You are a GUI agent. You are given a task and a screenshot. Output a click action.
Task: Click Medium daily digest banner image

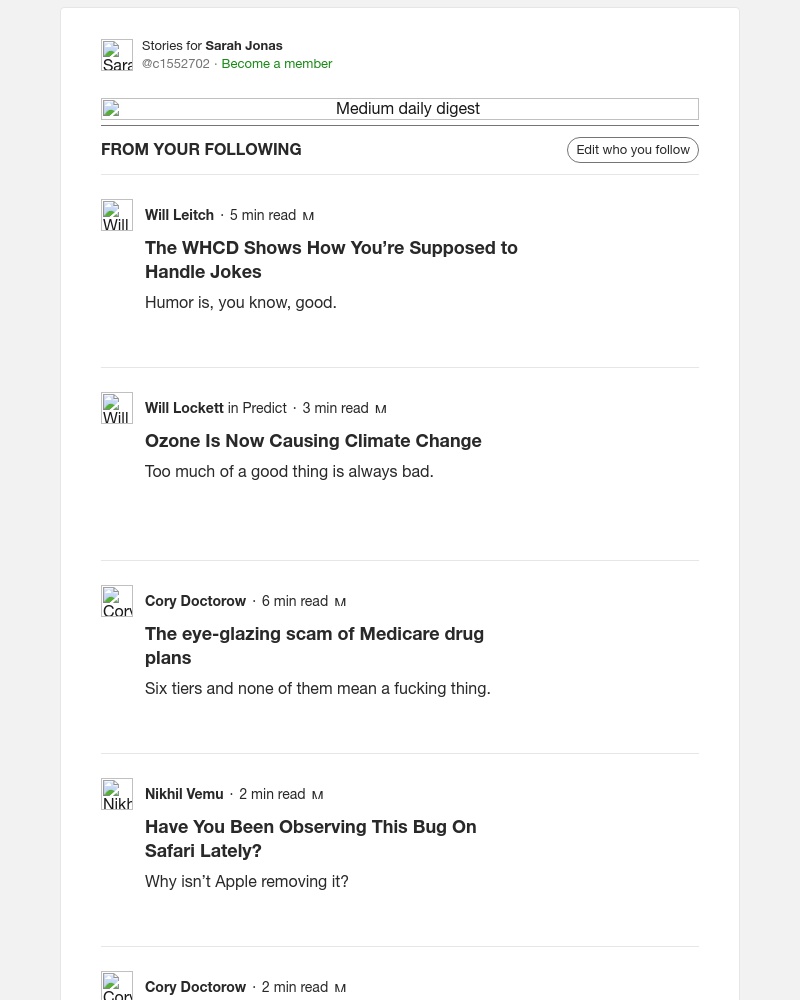tap(400, 109)
